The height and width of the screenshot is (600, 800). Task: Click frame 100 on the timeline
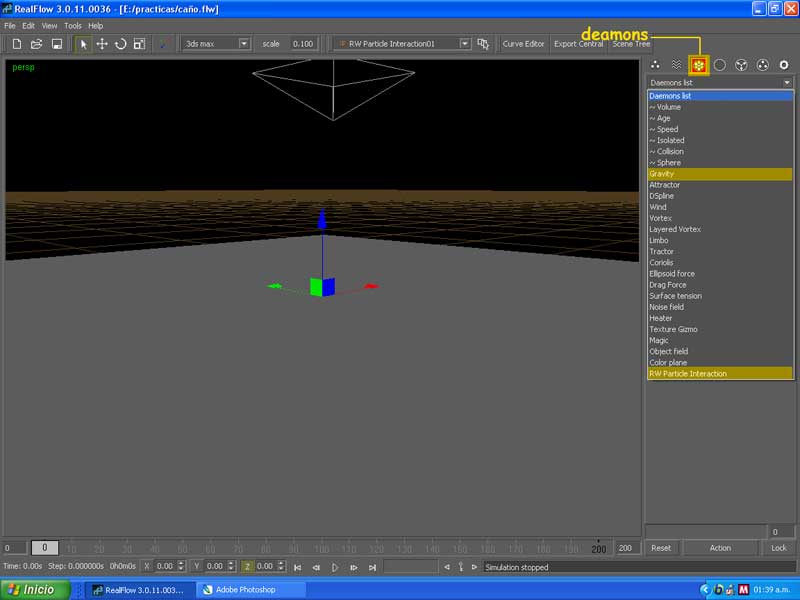click(x=321, y=549)
